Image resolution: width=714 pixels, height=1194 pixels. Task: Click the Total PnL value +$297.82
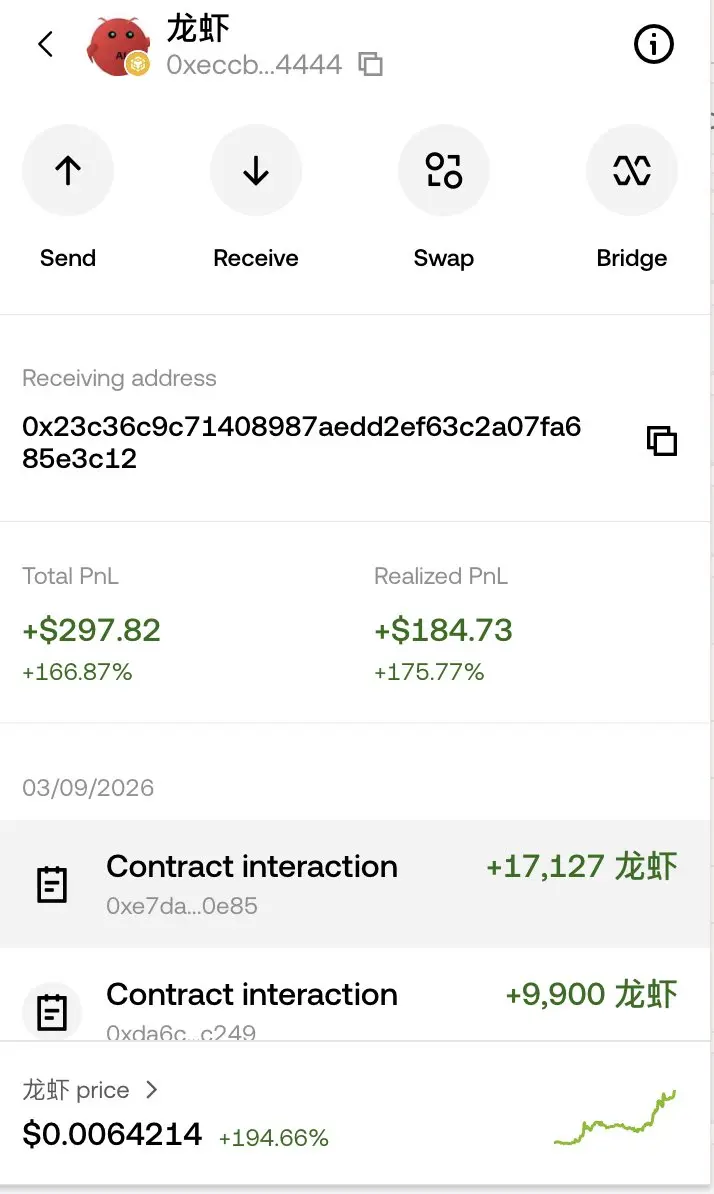(91, 631)
